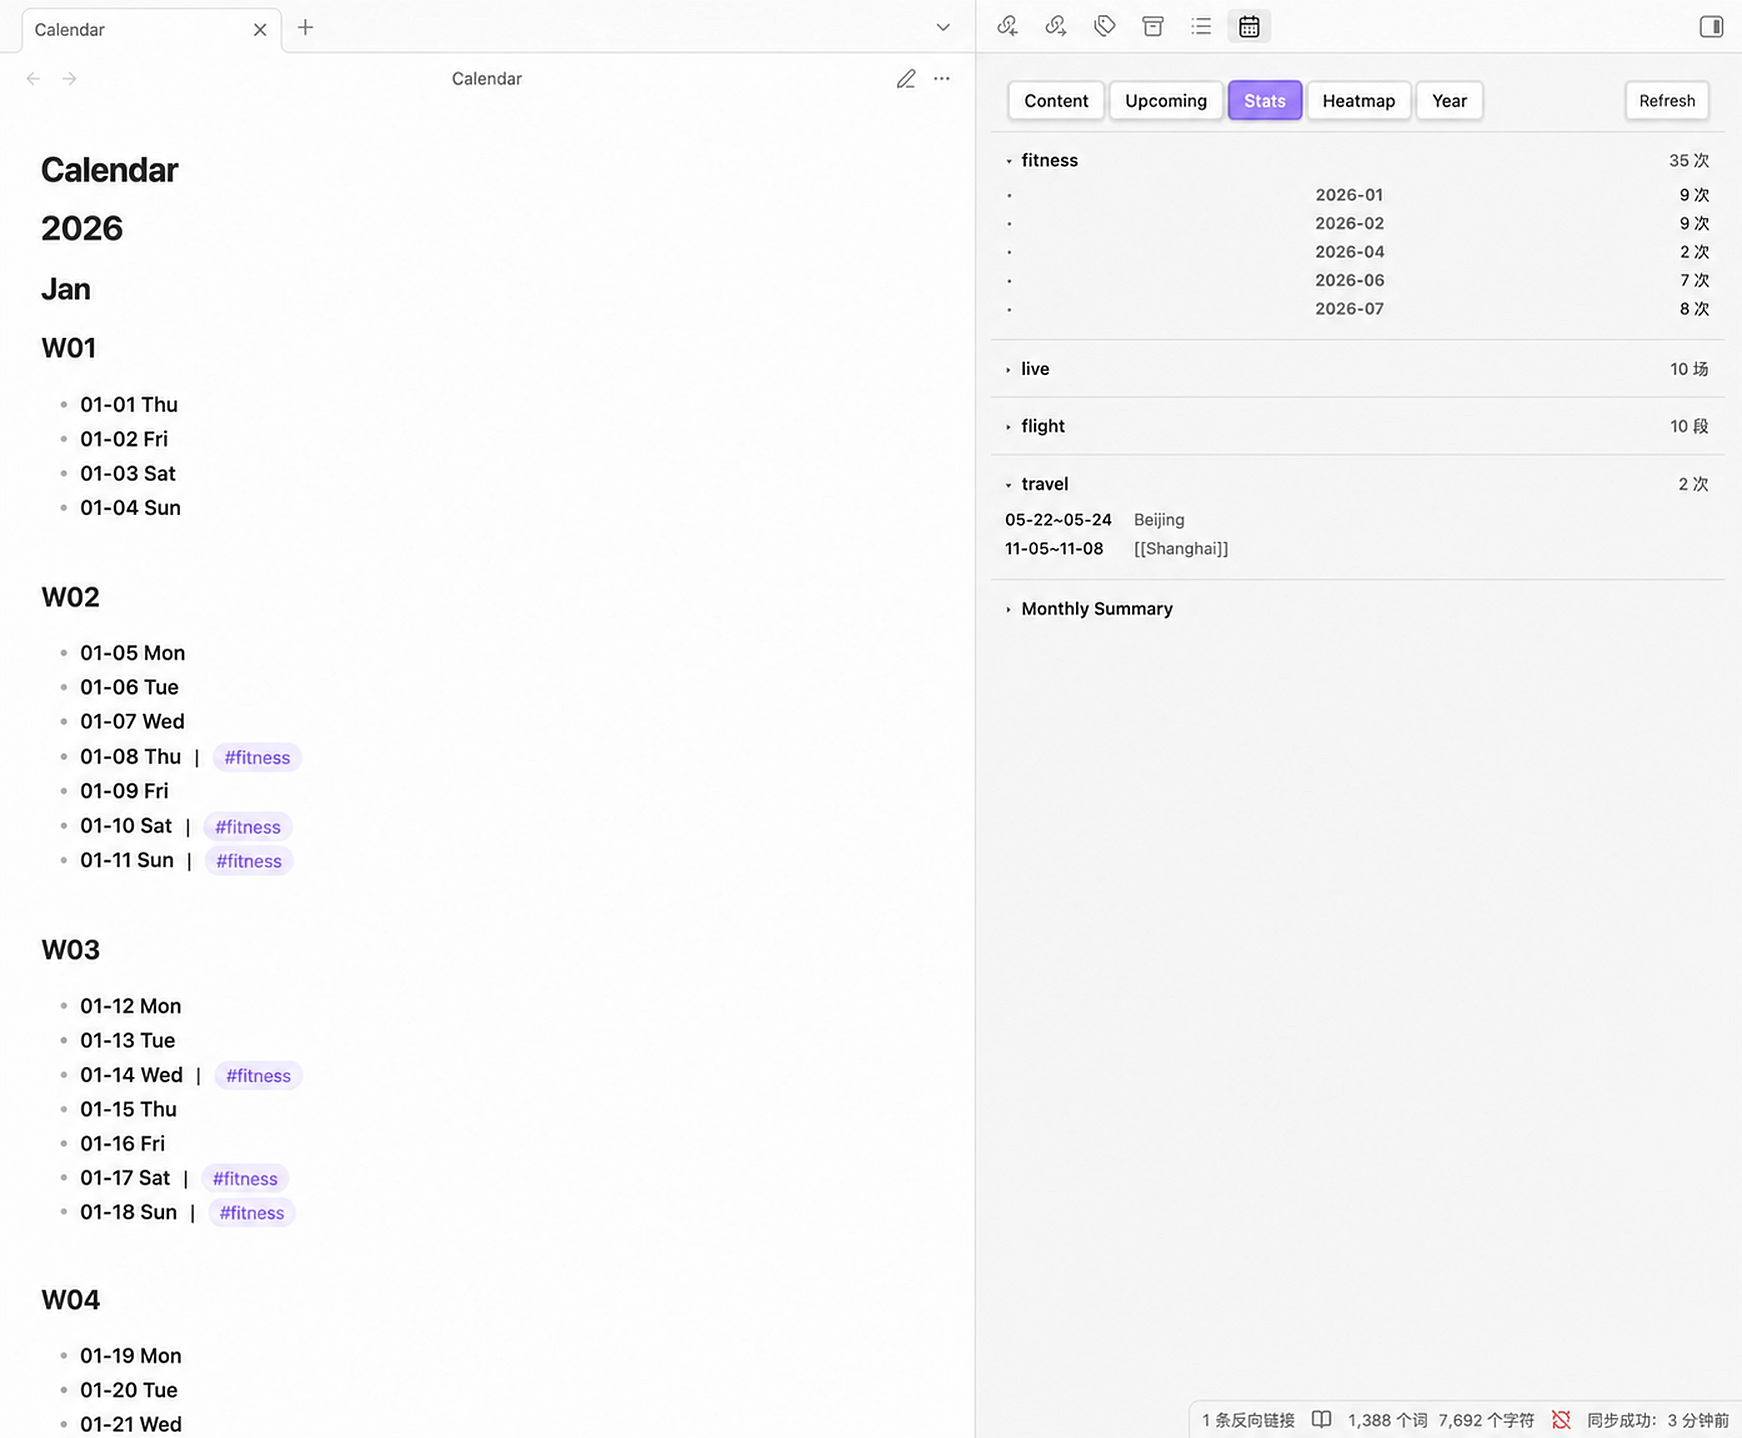
Task: Click the #fitness tag on 01-14 Wed
Action: point(258,1076)
